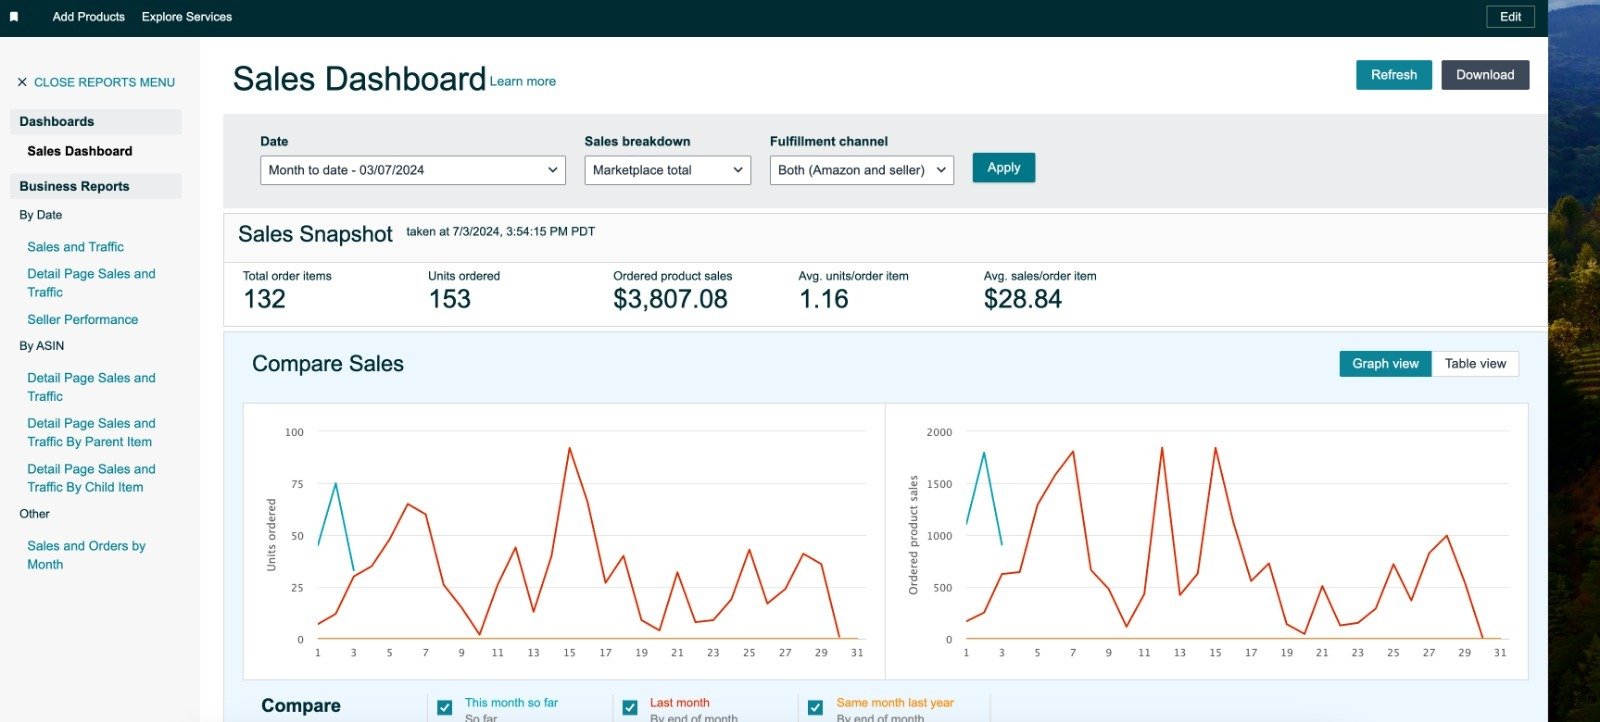Image resolution: width=1600 pixels, height=722 pixels.
Task: Click the Apply filter button
Action: point(1003,168)
